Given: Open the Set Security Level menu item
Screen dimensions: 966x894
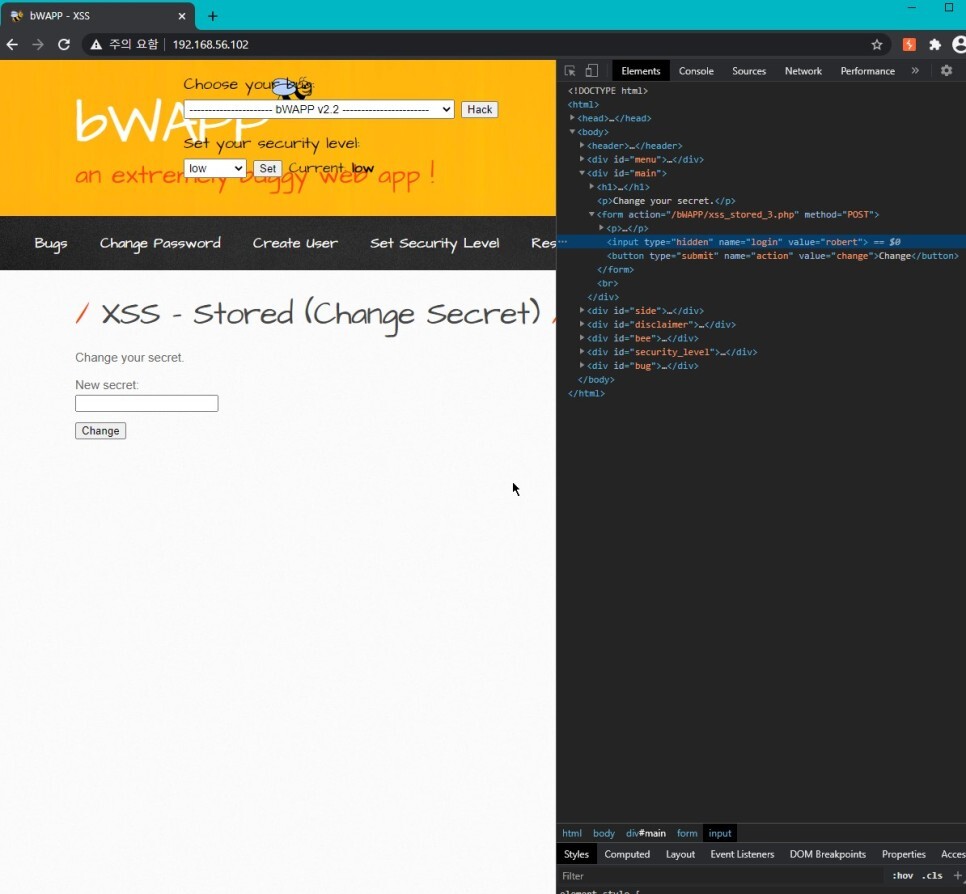Looking at the screenshot, I should click(434, 243).
